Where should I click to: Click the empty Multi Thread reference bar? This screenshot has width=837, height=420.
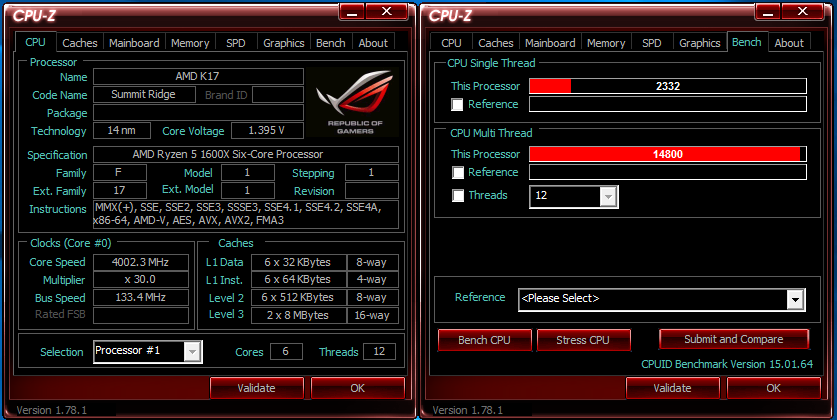tap(668, 172)
